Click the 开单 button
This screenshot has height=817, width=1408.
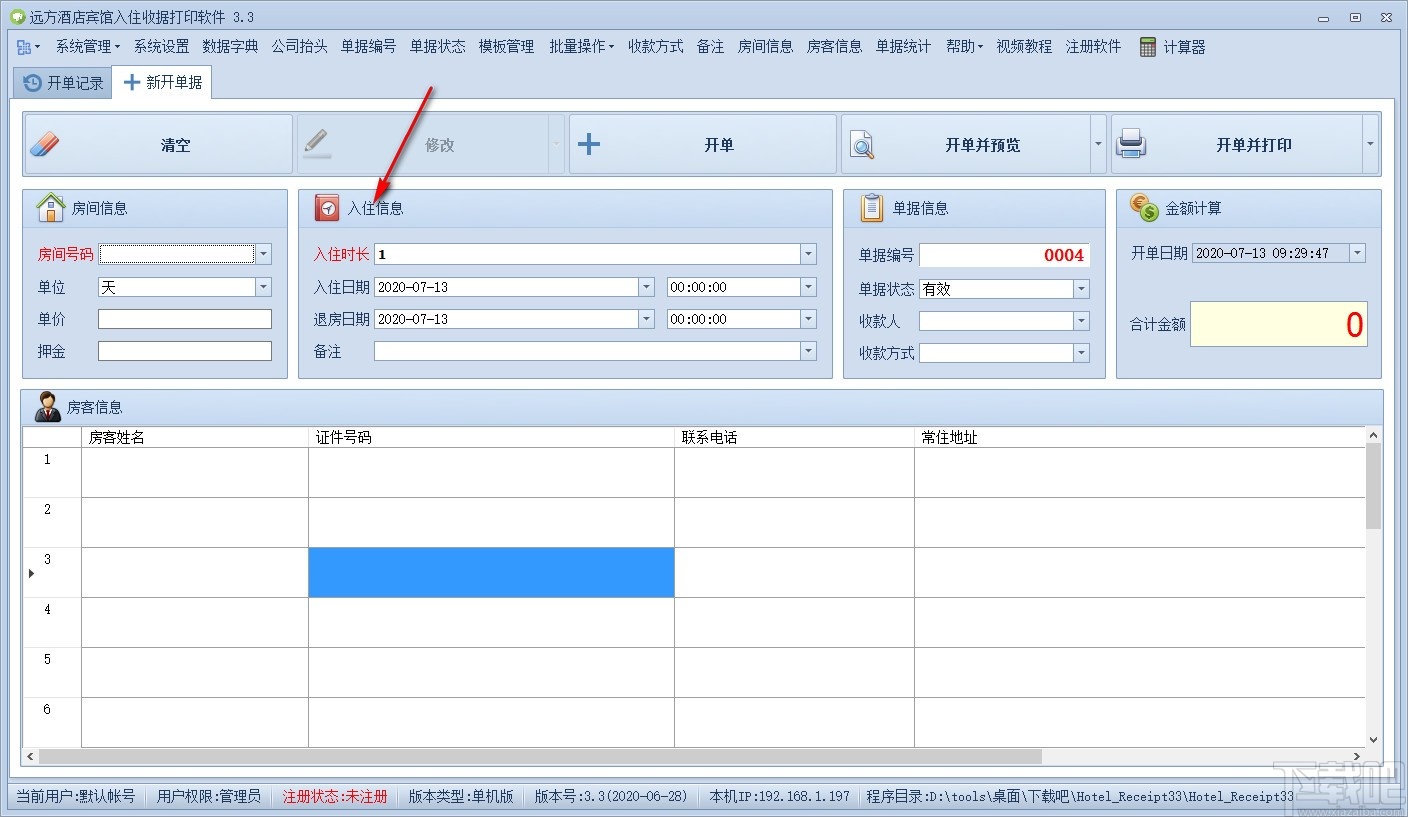703,145
